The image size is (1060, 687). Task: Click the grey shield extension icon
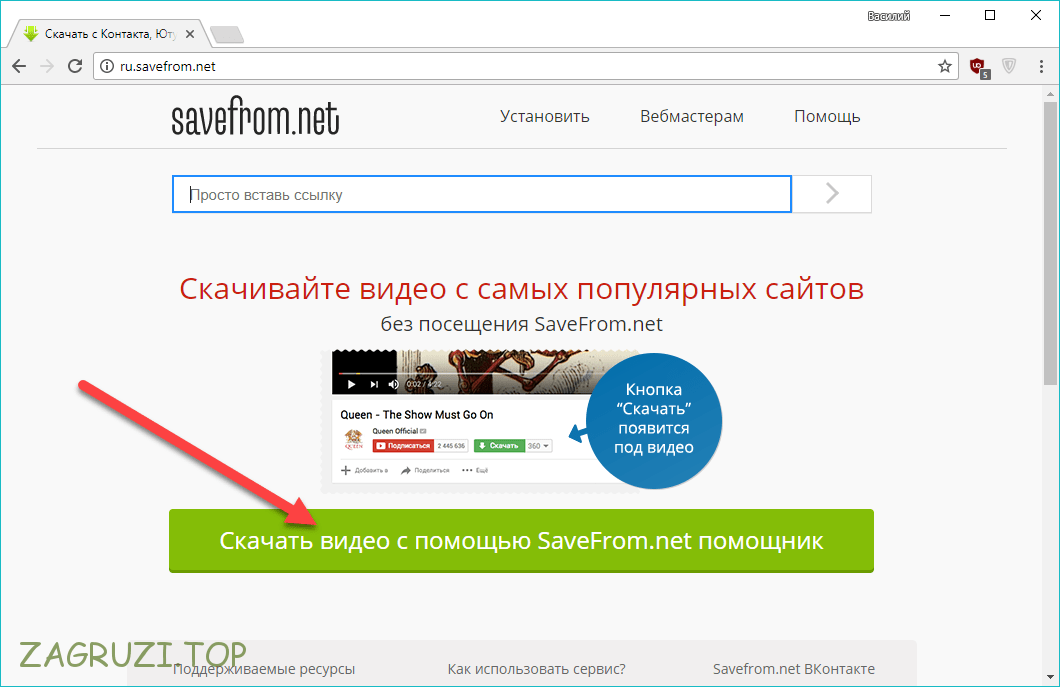click(x=1009, y=66)
